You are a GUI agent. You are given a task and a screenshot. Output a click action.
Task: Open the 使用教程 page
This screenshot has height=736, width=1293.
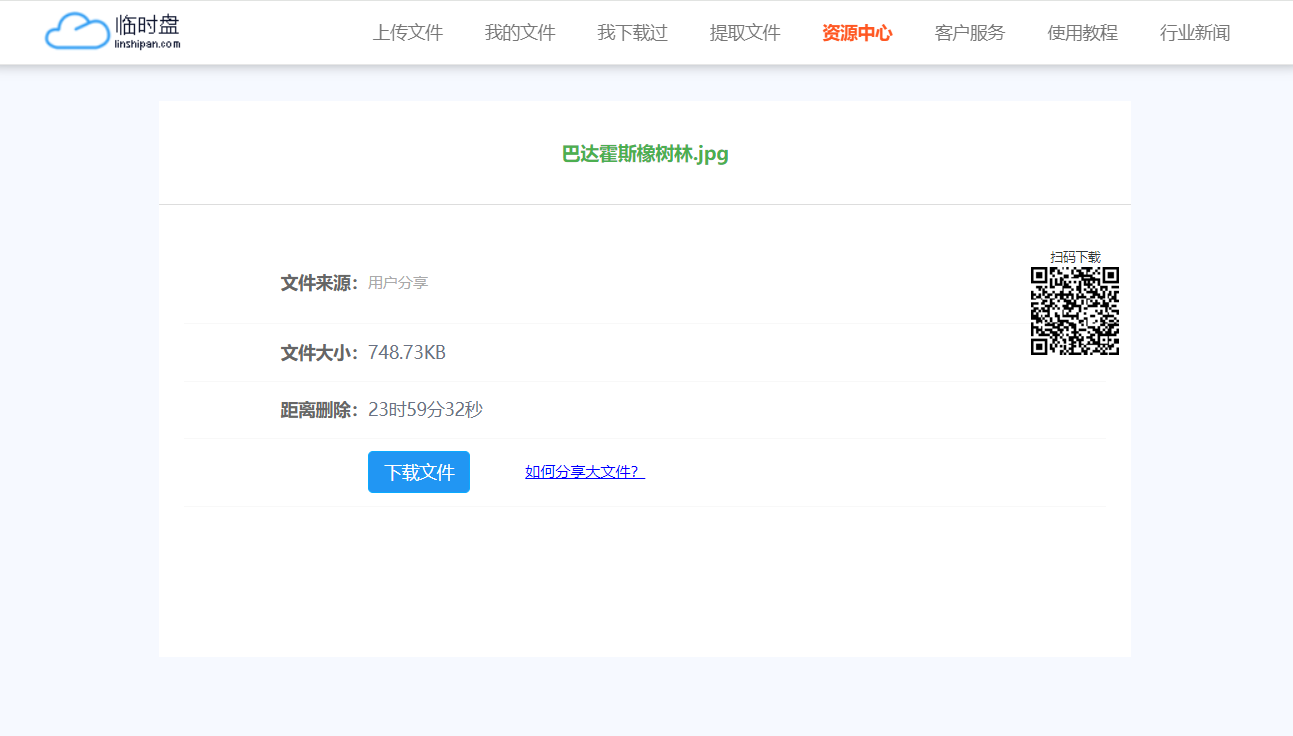point(1082,33)
